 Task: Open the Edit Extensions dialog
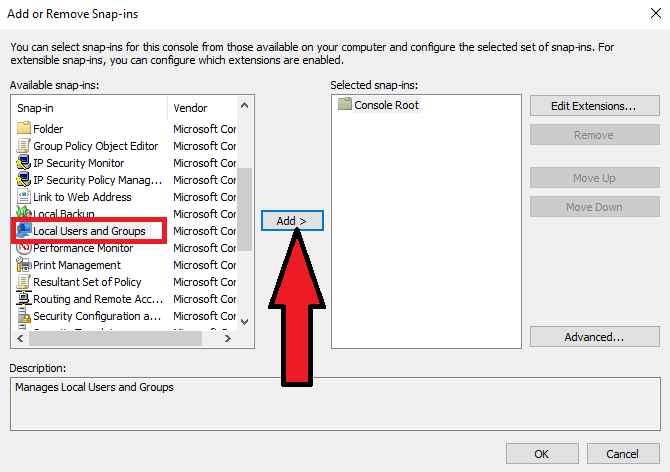594,105
